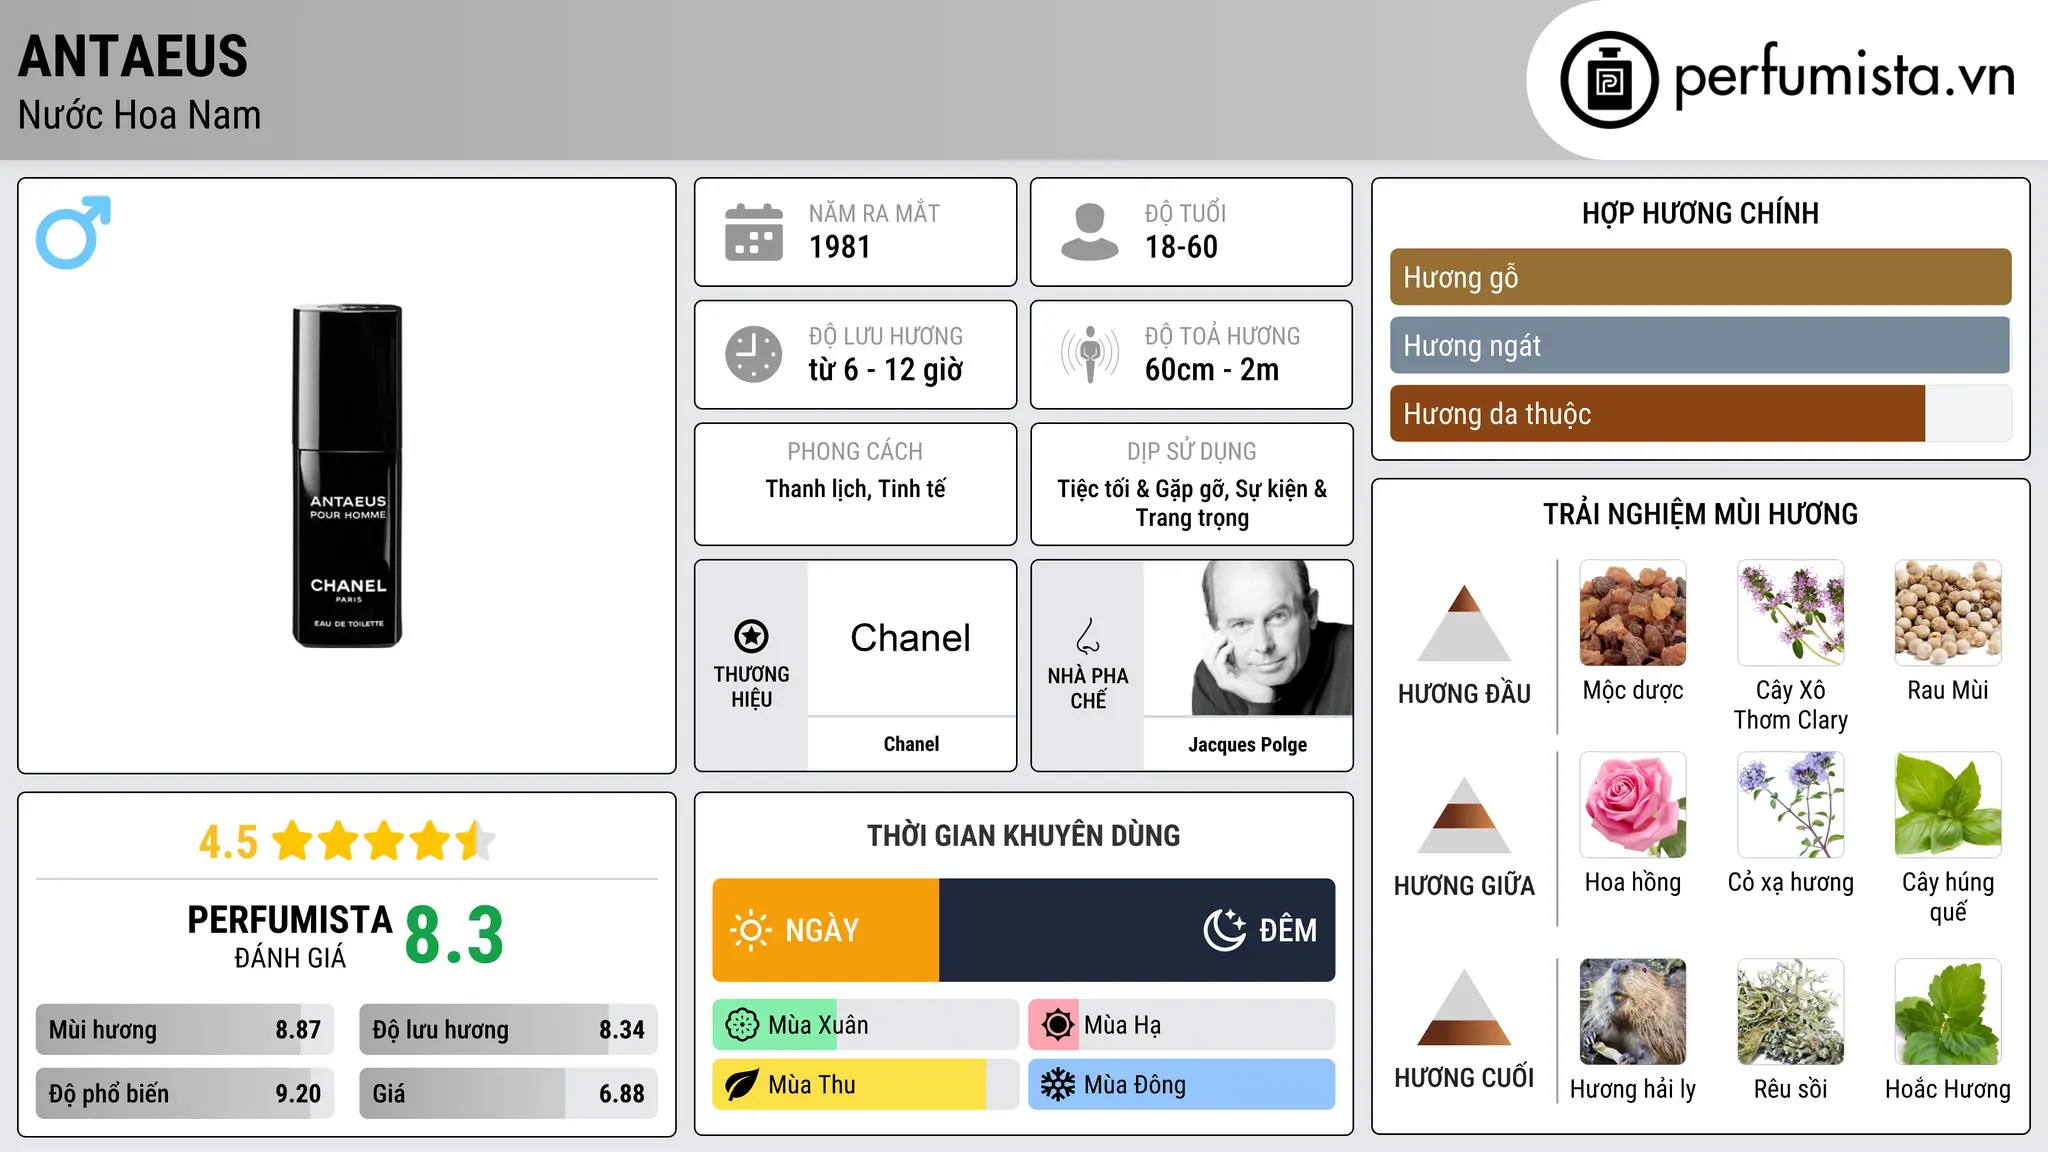The width and height of the screenshot is (2048, 1152).
Task: Click the five-star rating graphic
Action: pos(384,841)
